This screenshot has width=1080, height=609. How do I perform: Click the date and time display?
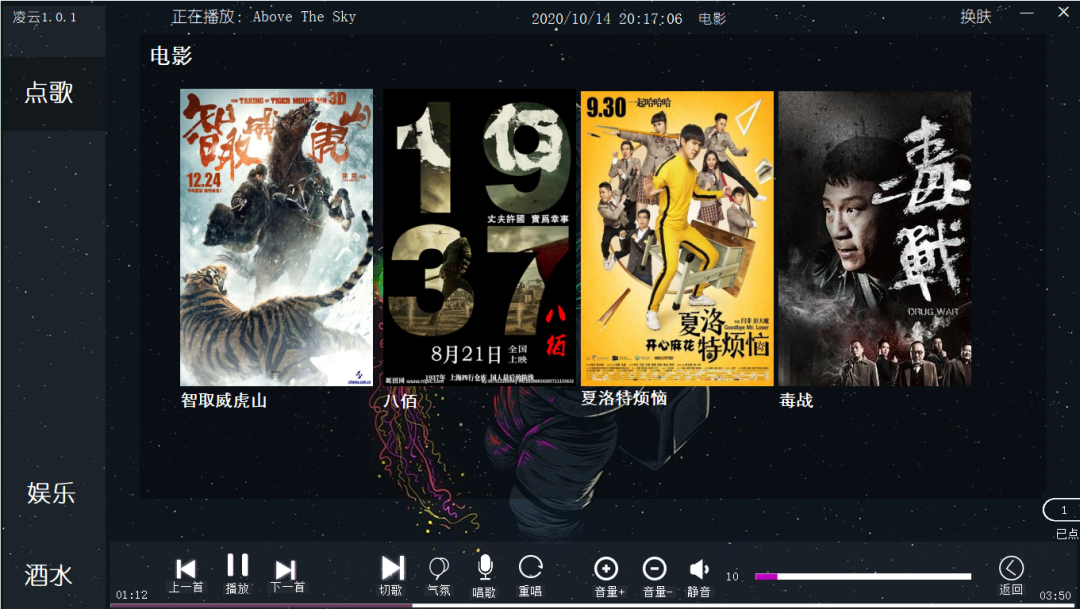607,19
